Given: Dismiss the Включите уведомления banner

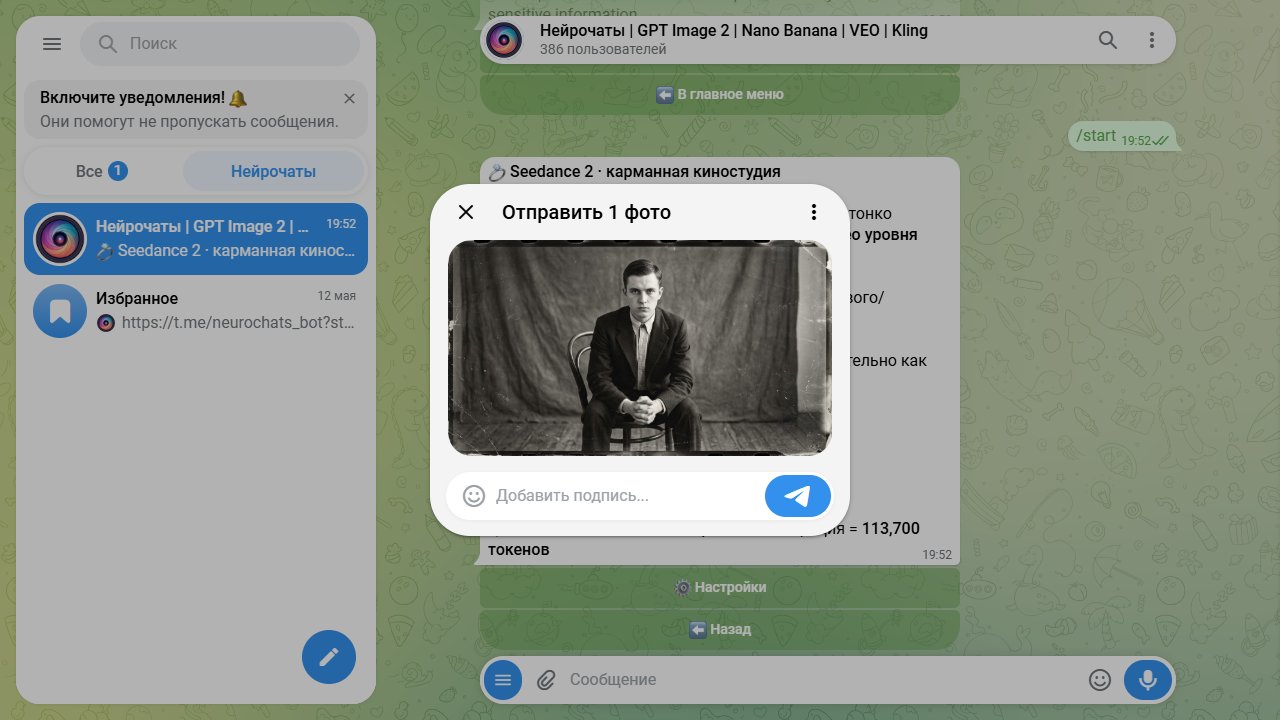Looking at the screenshot, I should 349,98.
